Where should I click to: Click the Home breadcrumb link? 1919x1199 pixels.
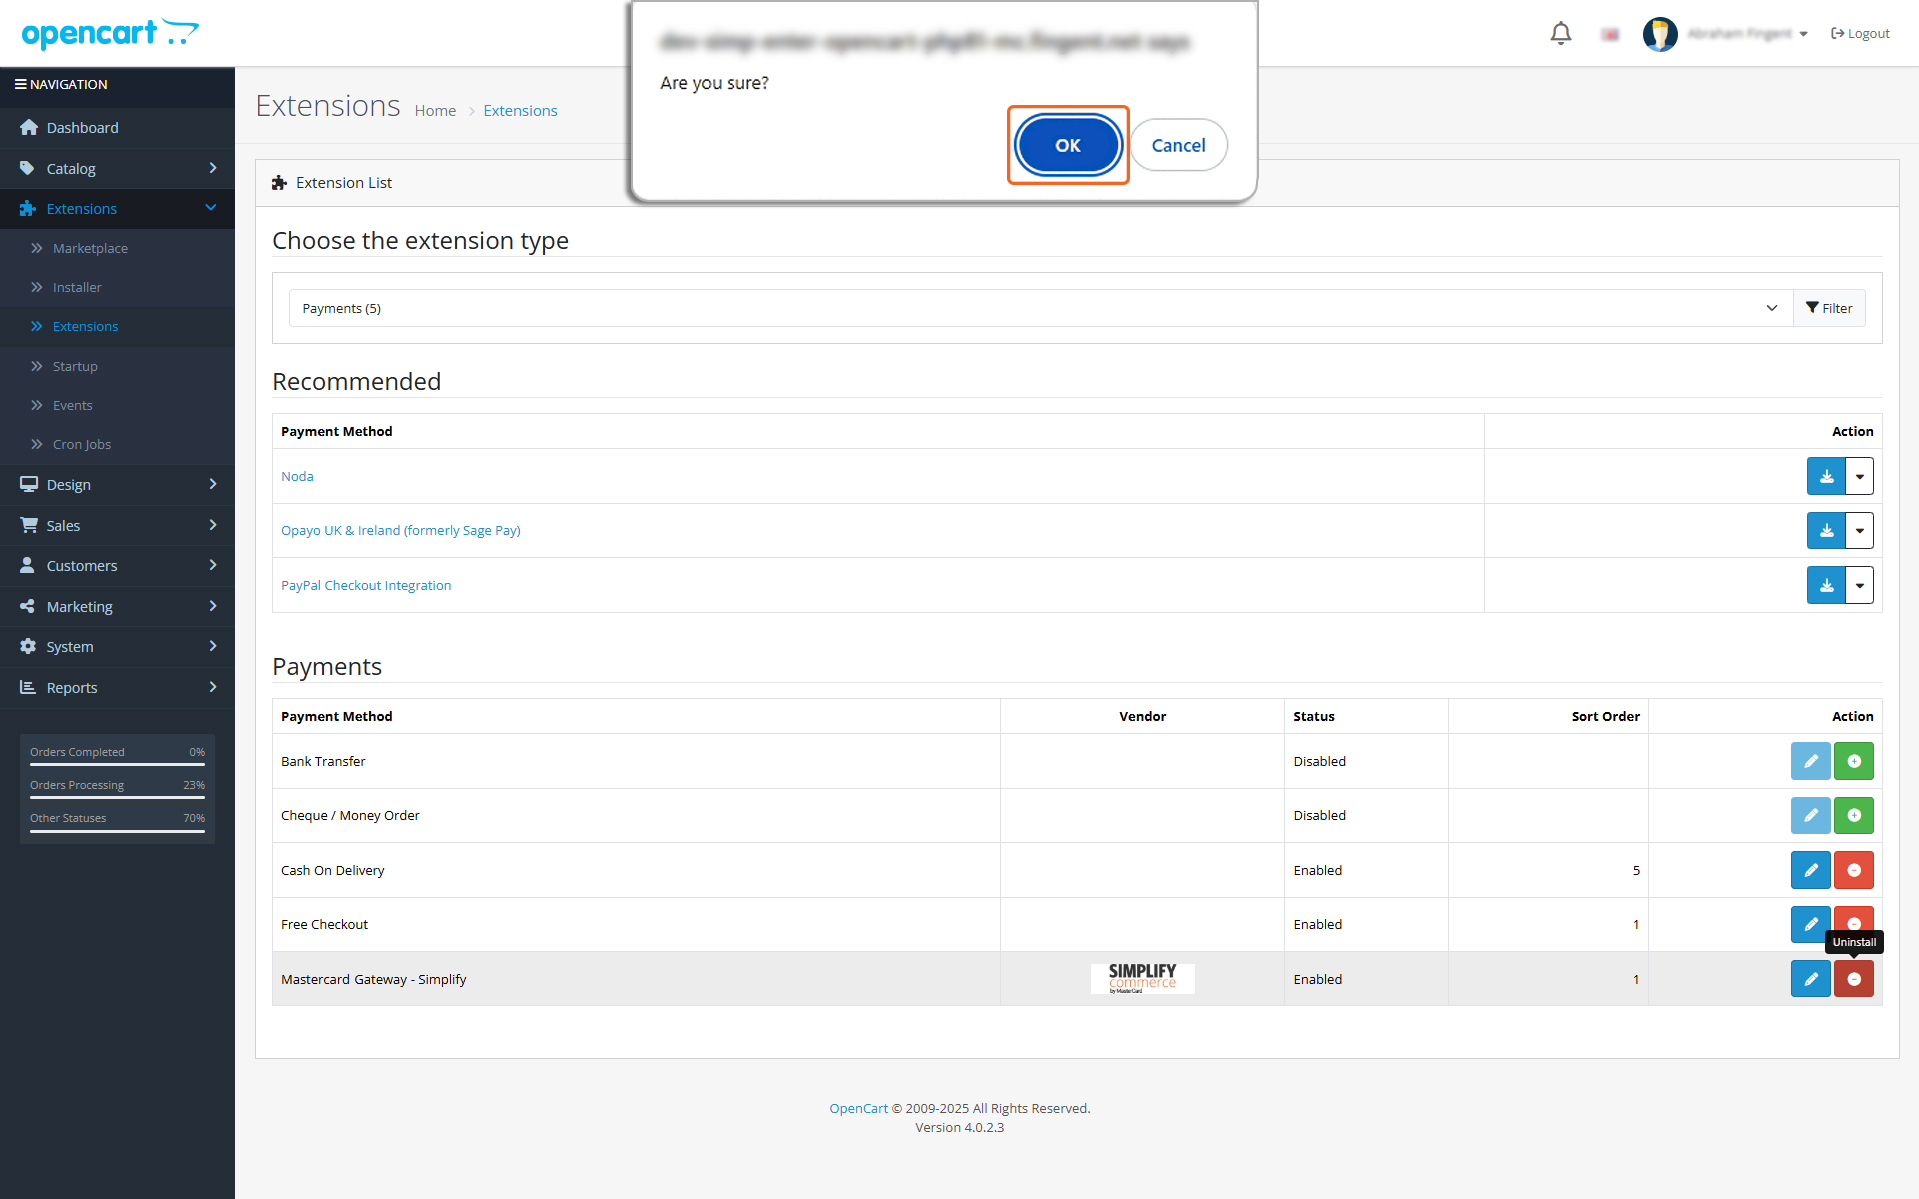click(x=435, y=111)
